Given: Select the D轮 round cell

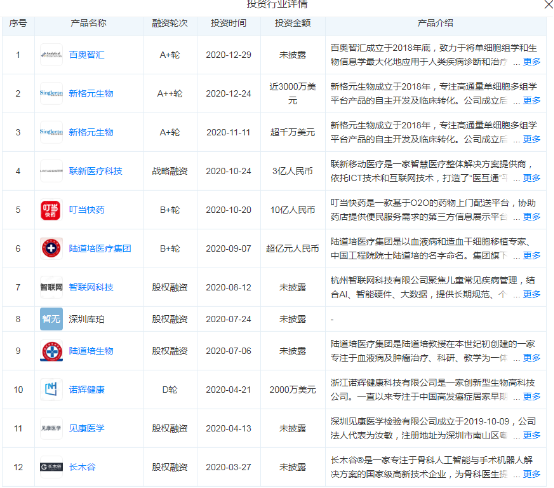Looking at the screenshot, I should (170, 390).
